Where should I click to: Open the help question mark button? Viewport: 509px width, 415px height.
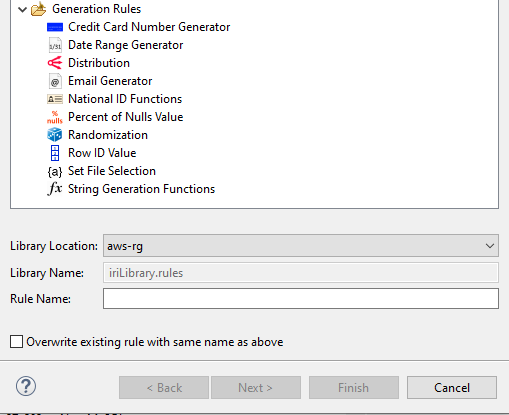pyautogui.click(x=26, y=386)
